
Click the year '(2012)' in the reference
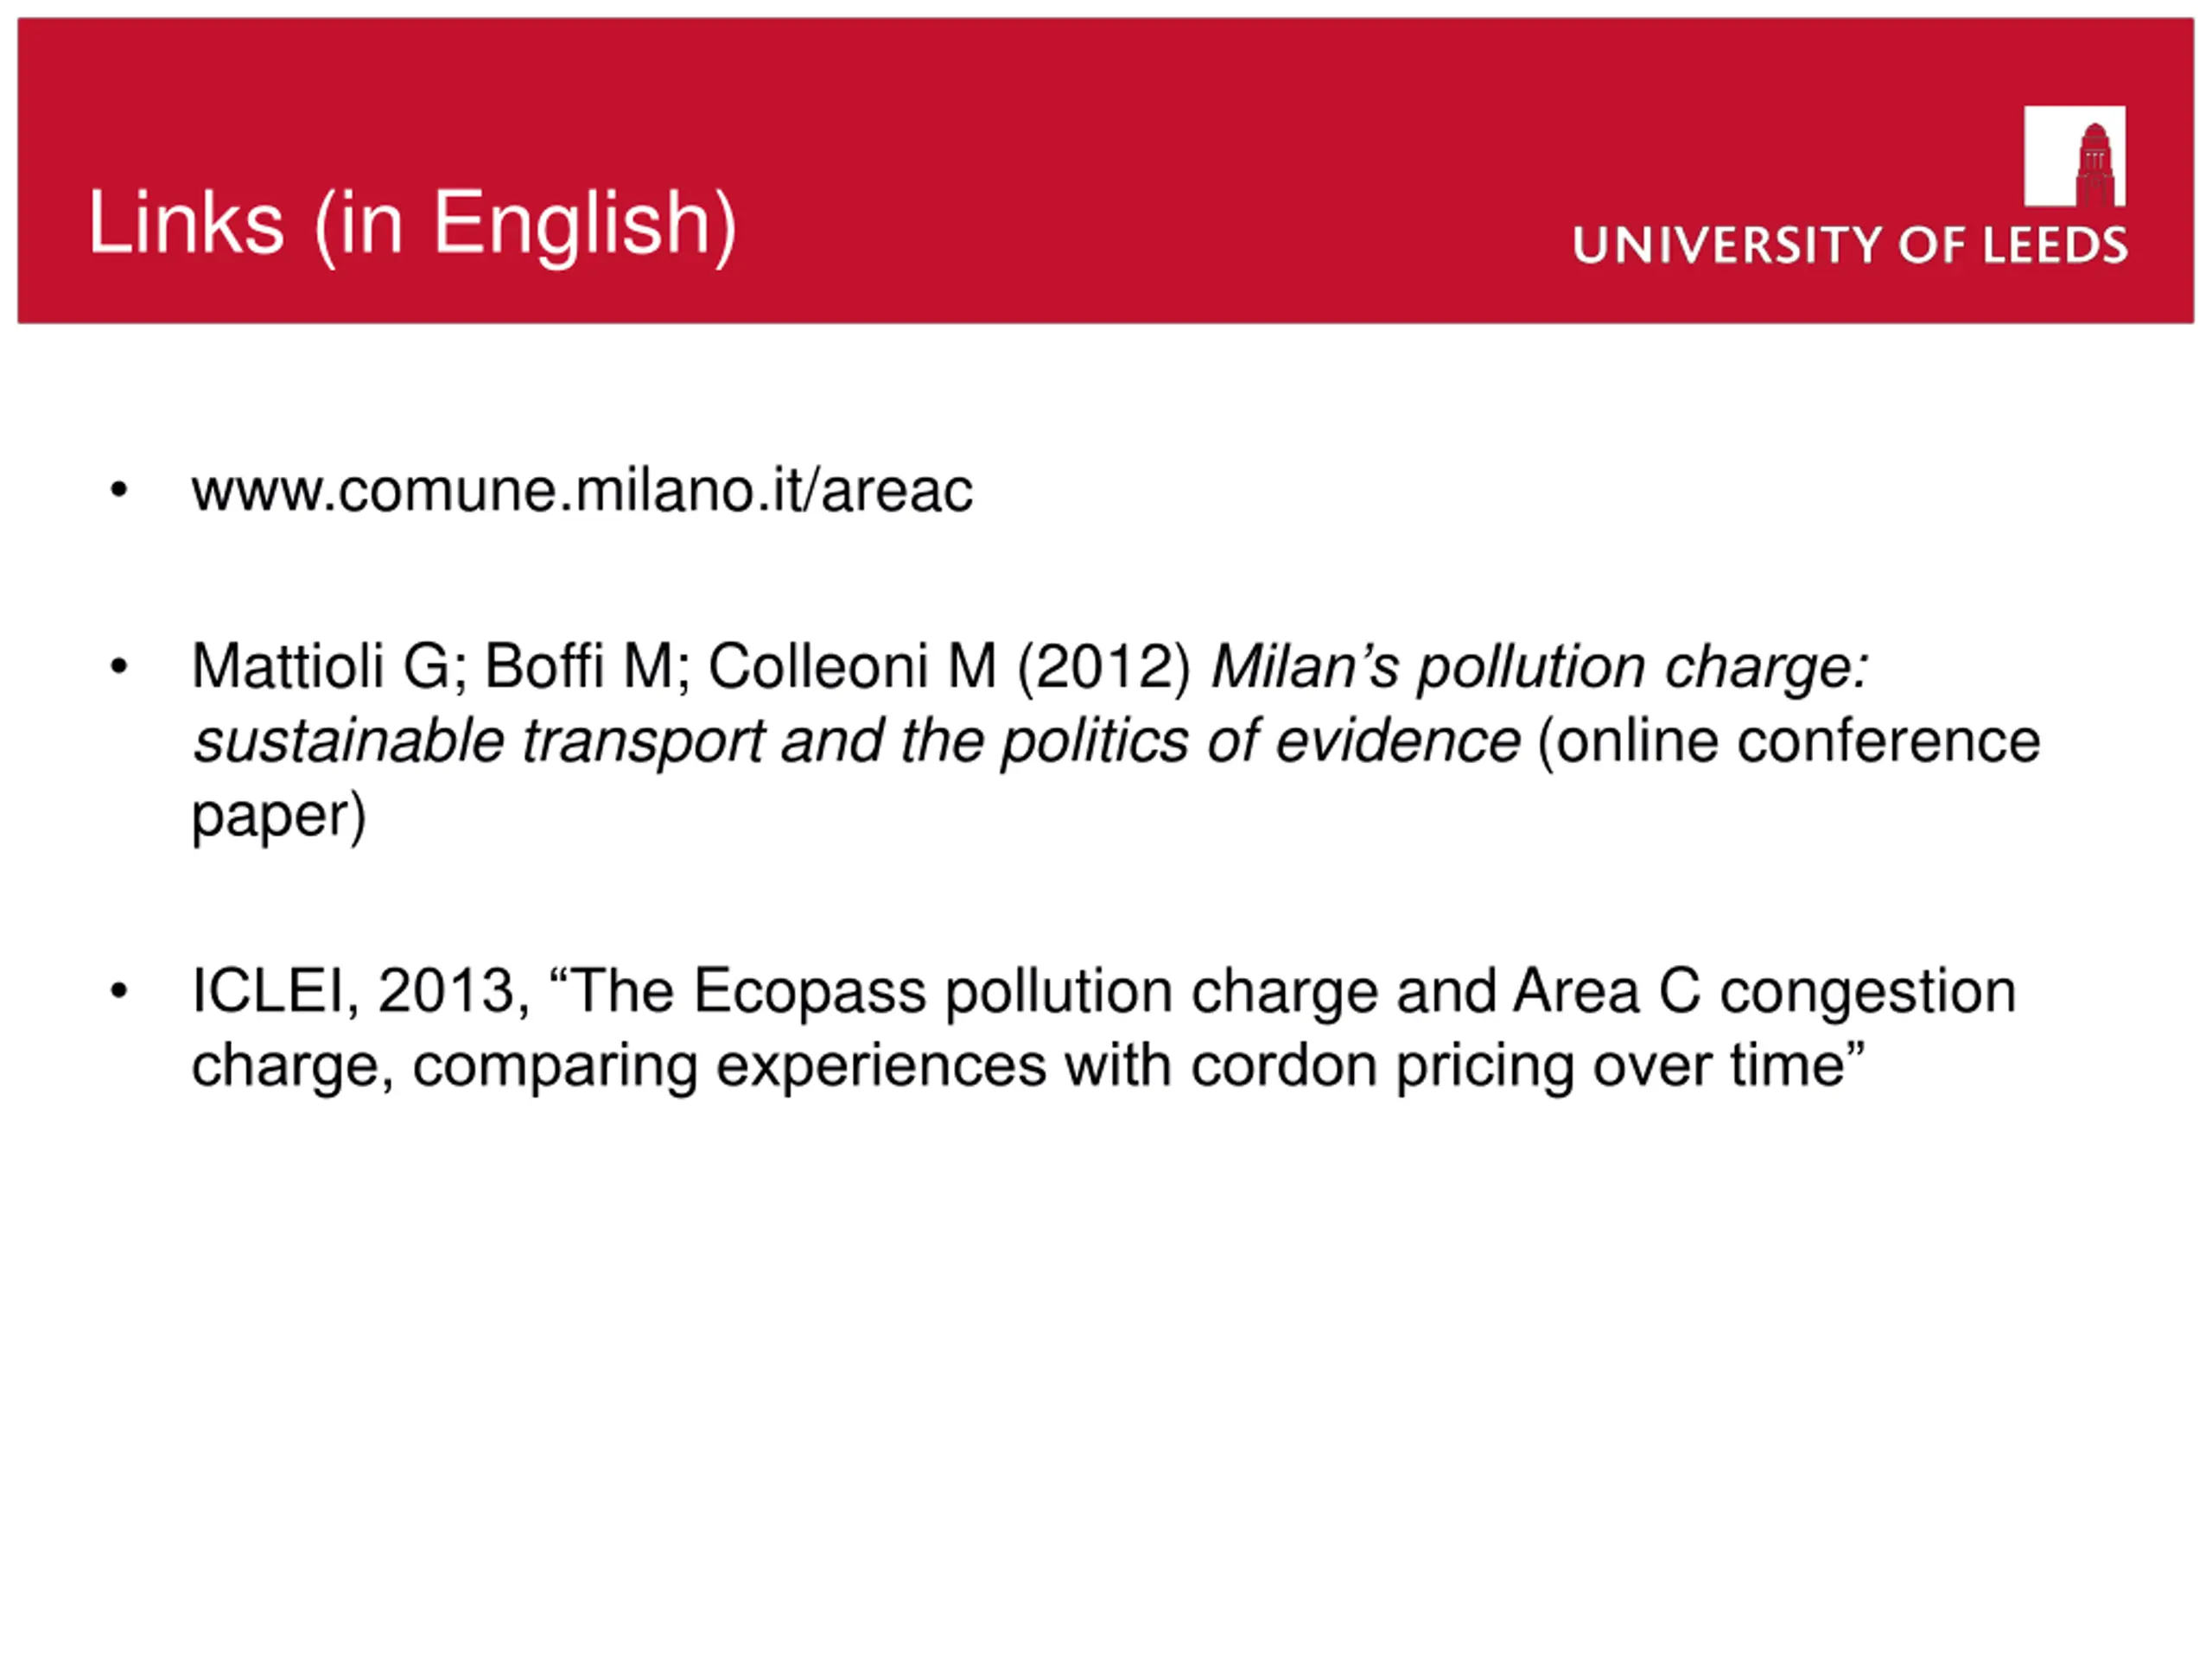click(1105, 667)
